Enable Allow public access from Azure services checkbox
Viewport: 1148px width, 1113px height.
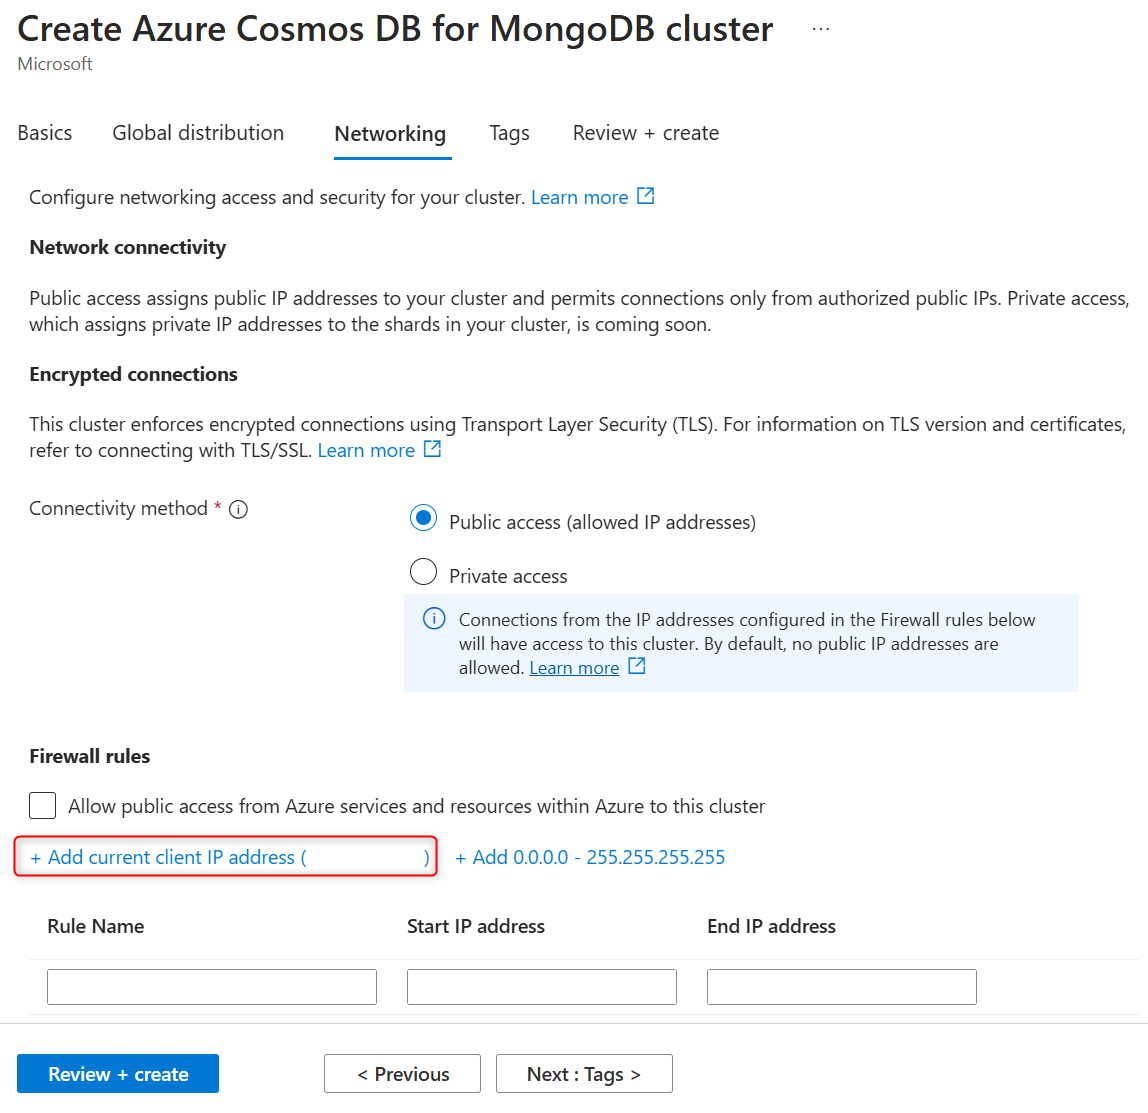click(x=42, y=805)
